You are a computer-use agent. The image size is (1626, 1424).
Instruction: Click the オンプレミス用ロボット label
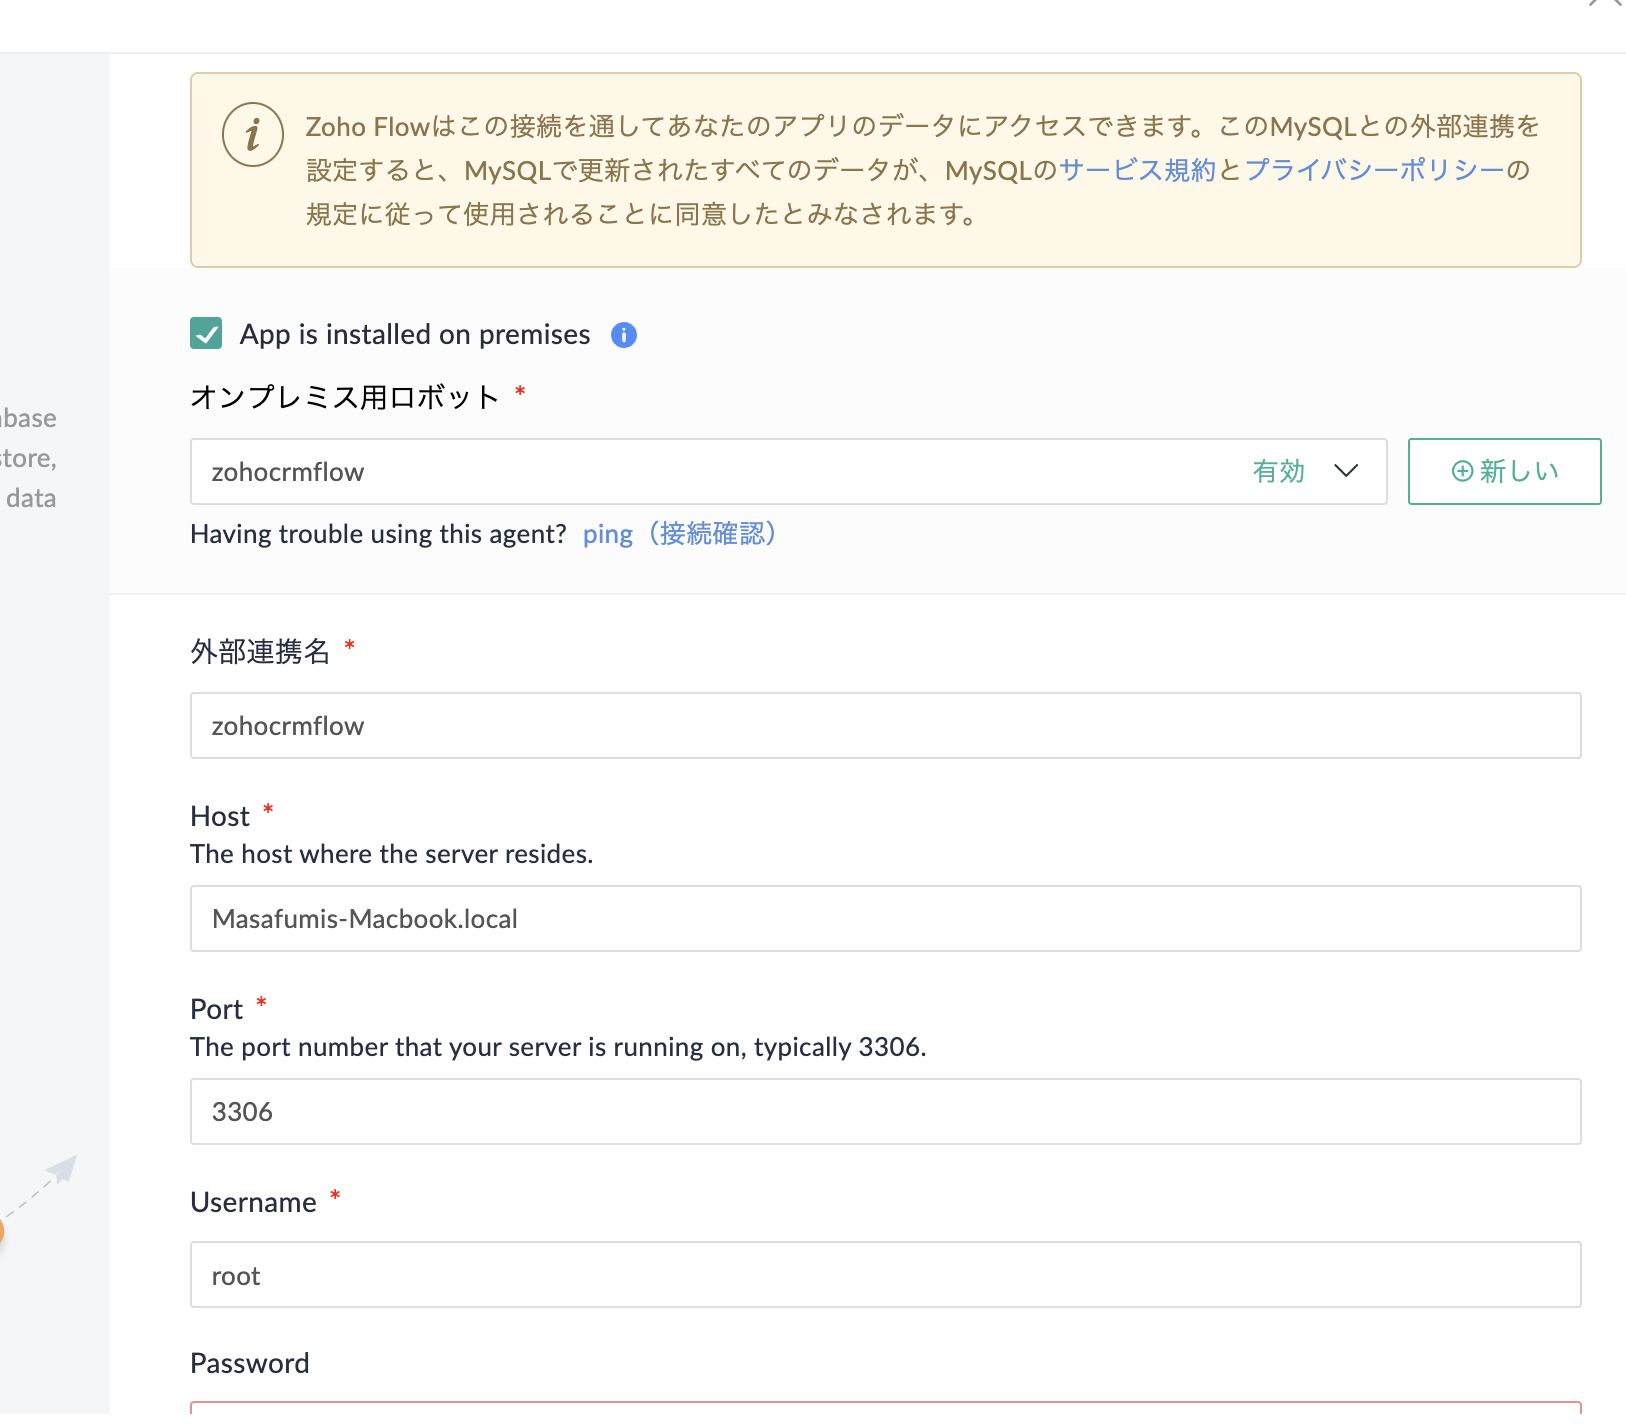coord(345,397)
